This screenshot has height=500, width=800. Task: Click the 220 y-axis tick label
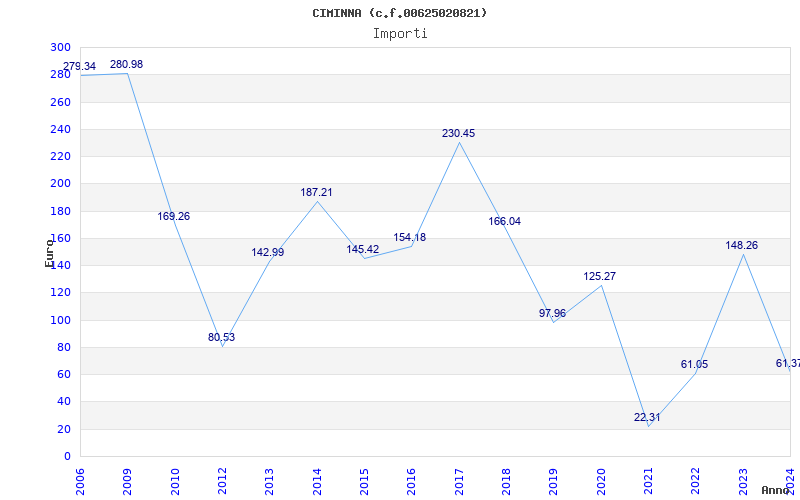[x=61, y=157]
